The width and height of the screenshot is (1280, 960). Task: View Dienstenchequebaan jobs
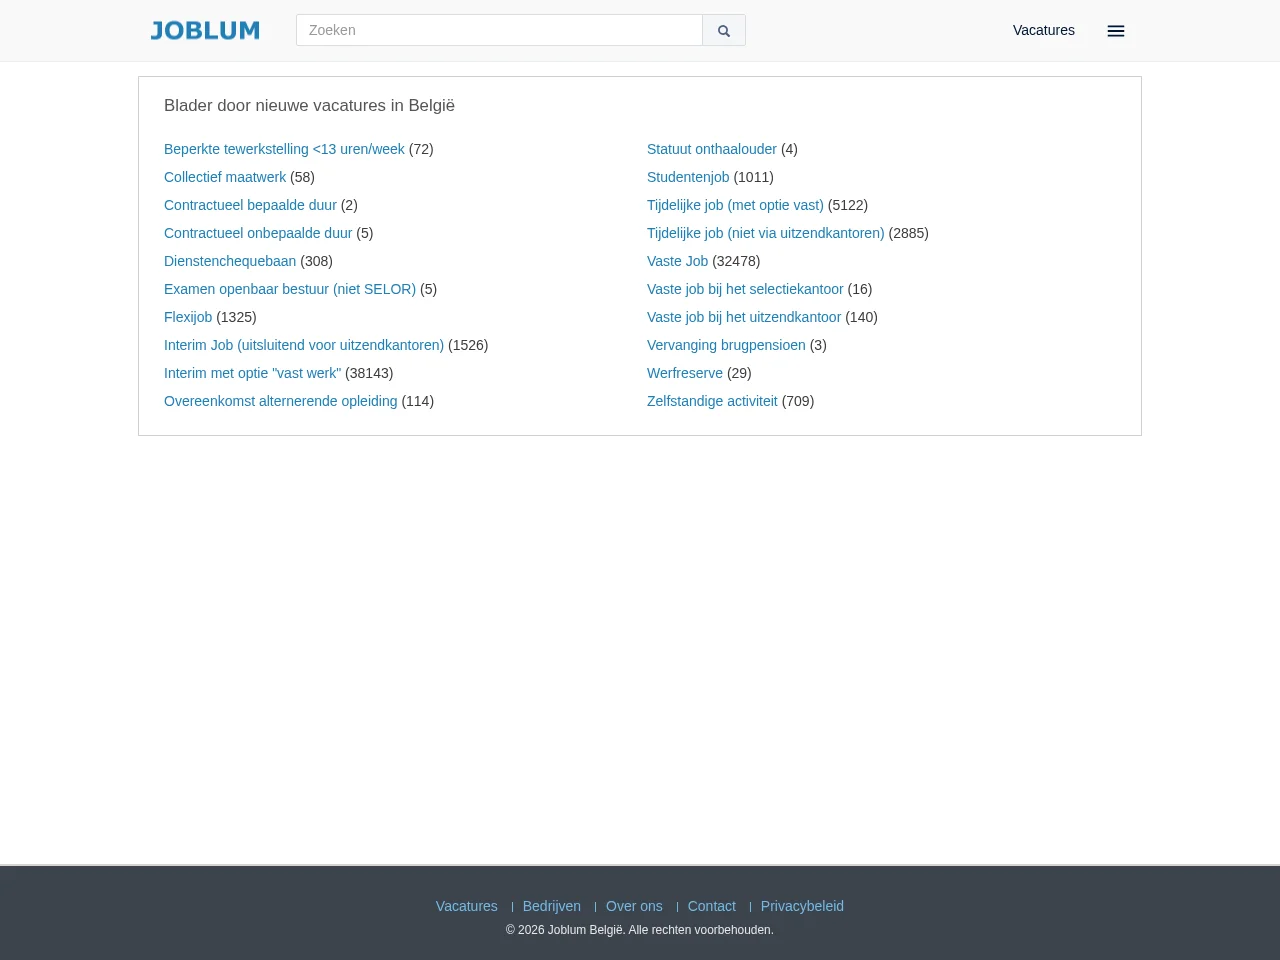pos(230,261)
